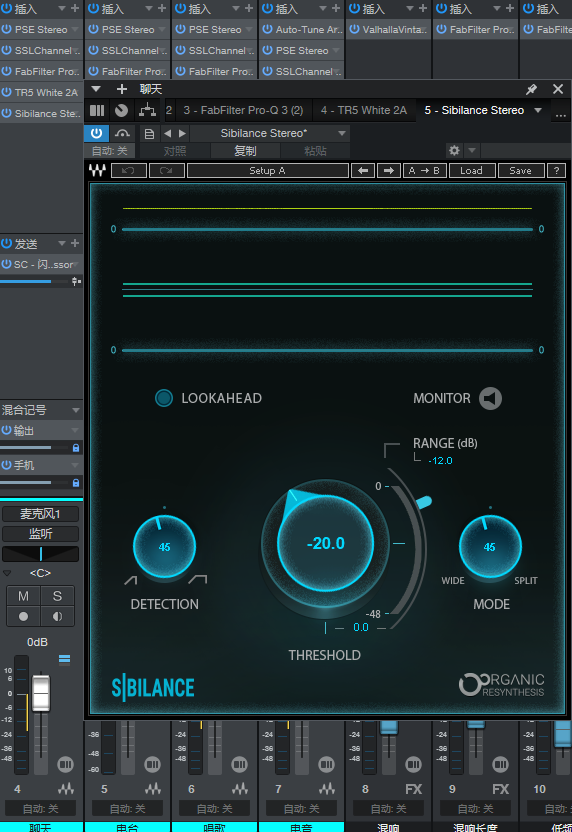Toggle the output lock icon
The height and width of the screenshot is (832, 572).
[x=76, y=448]
